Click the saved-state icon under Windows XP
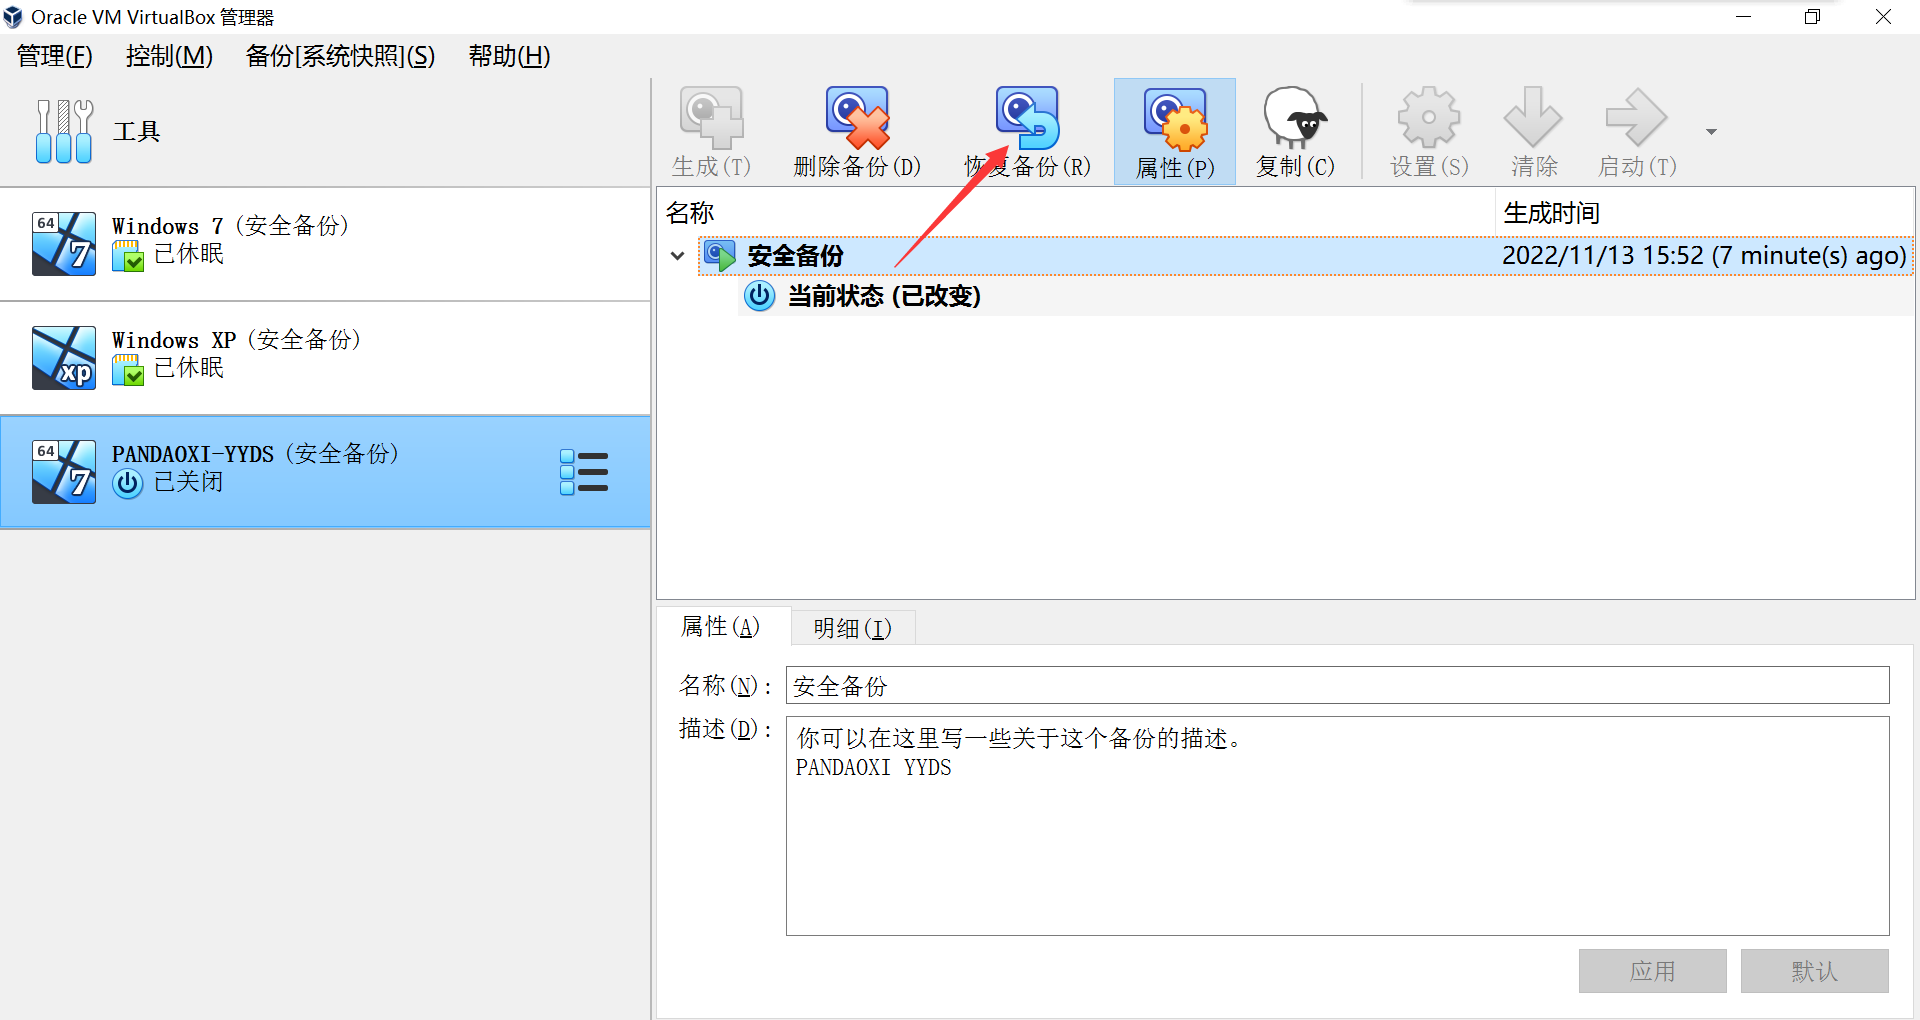 pyautogui.click(x=128, y=370)
